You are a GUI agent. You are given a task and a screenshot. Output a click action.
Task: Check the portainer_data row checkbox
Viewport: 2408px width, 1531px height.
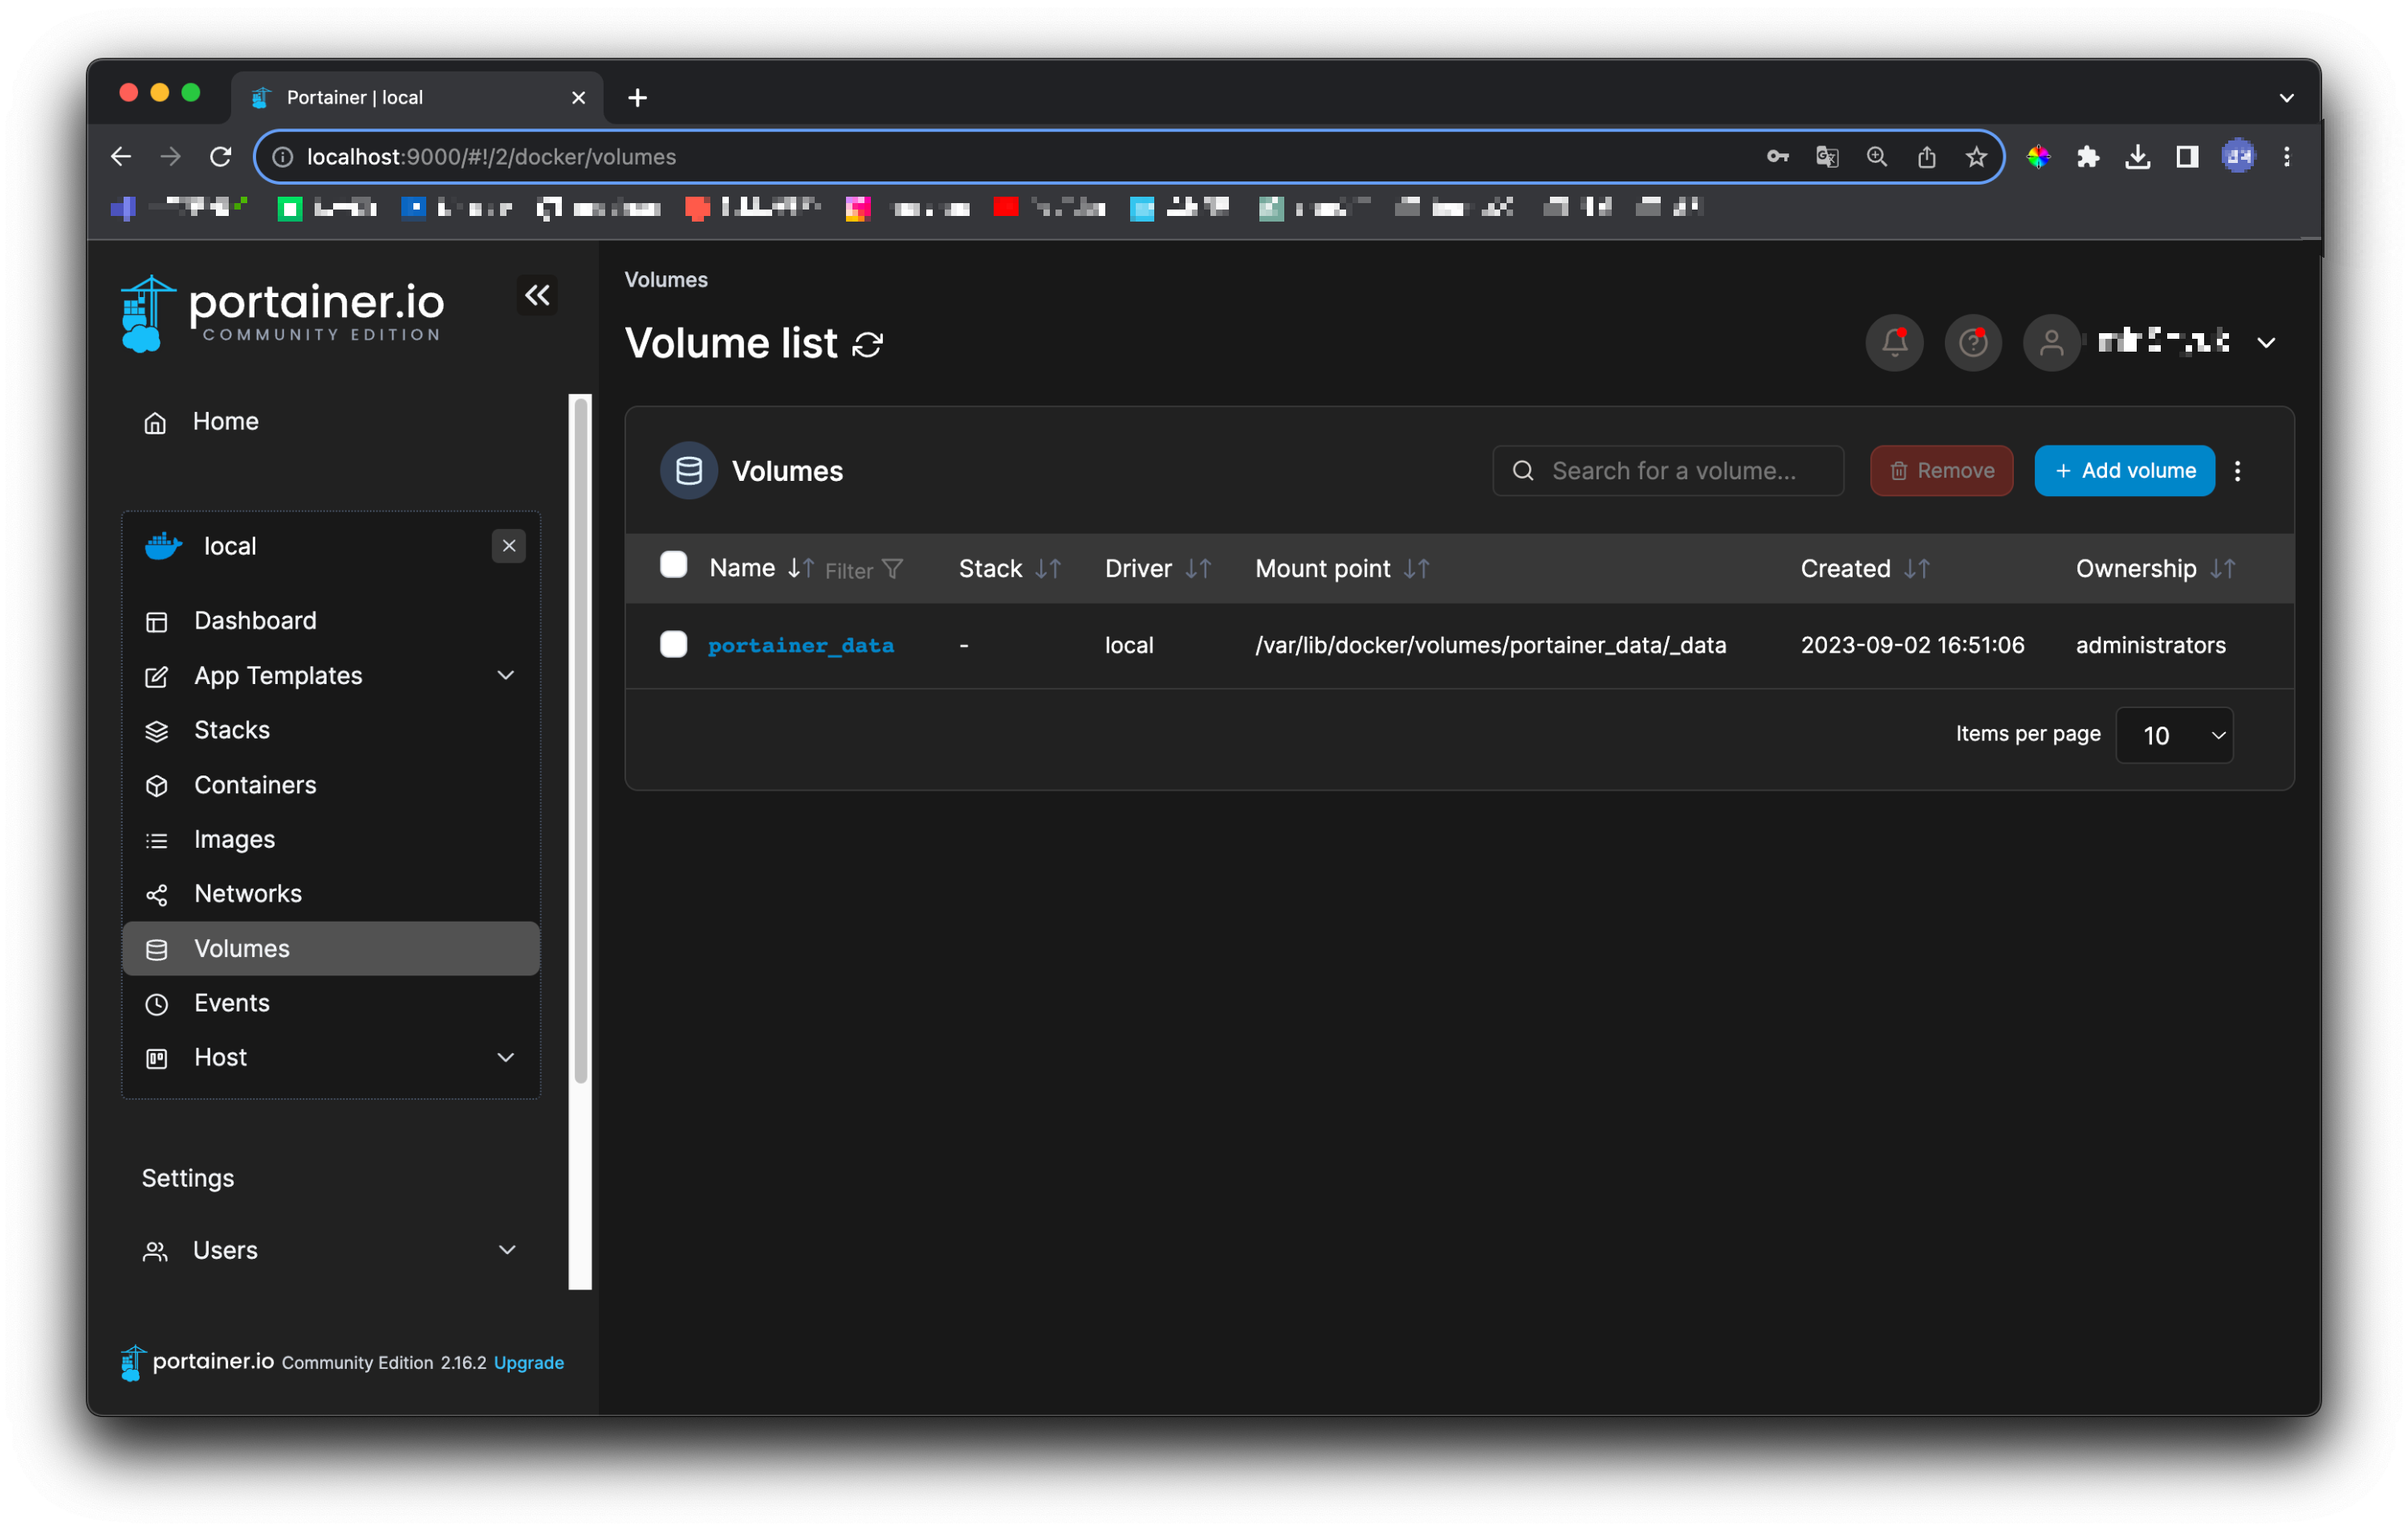(673, 644)
